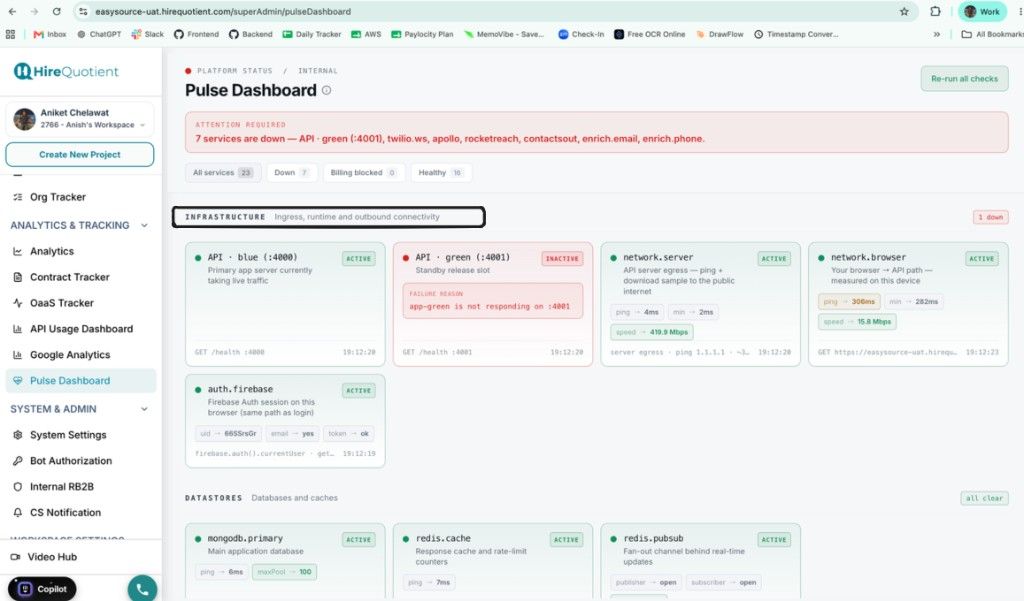
Task: Launch the Copilot assistant button
Action: click(42, 589)
